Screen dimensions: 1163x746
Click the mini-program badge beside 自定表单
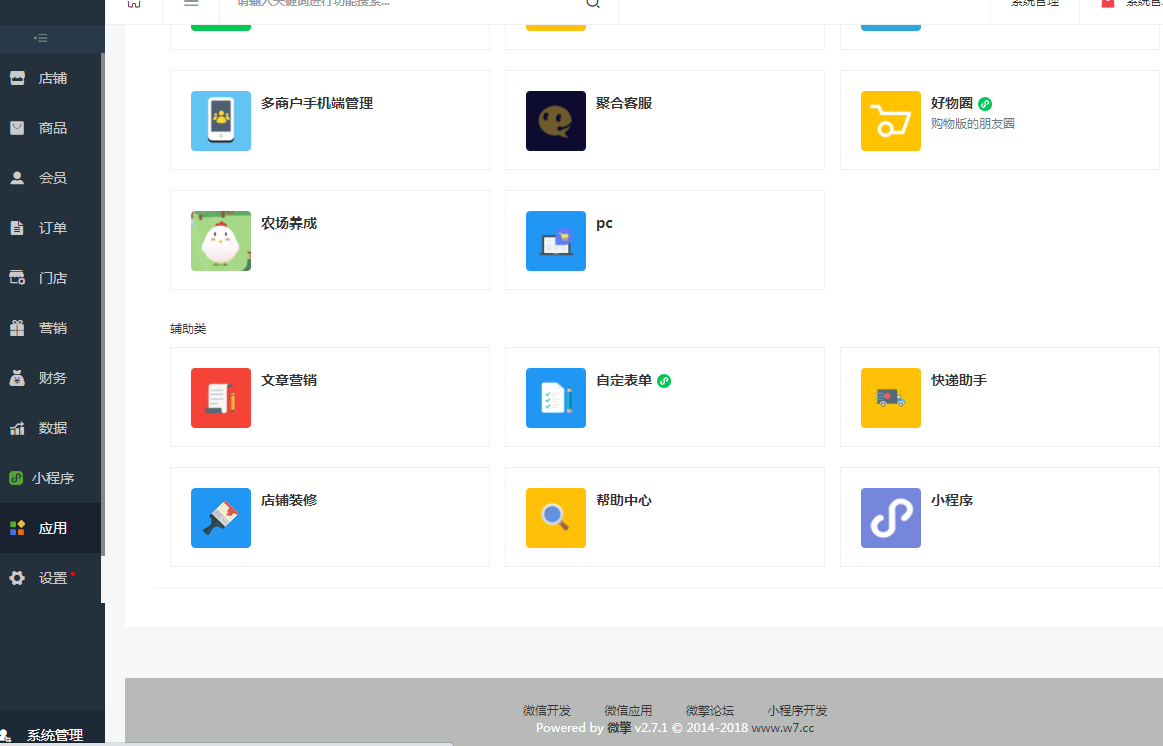(x=664, y=381)
